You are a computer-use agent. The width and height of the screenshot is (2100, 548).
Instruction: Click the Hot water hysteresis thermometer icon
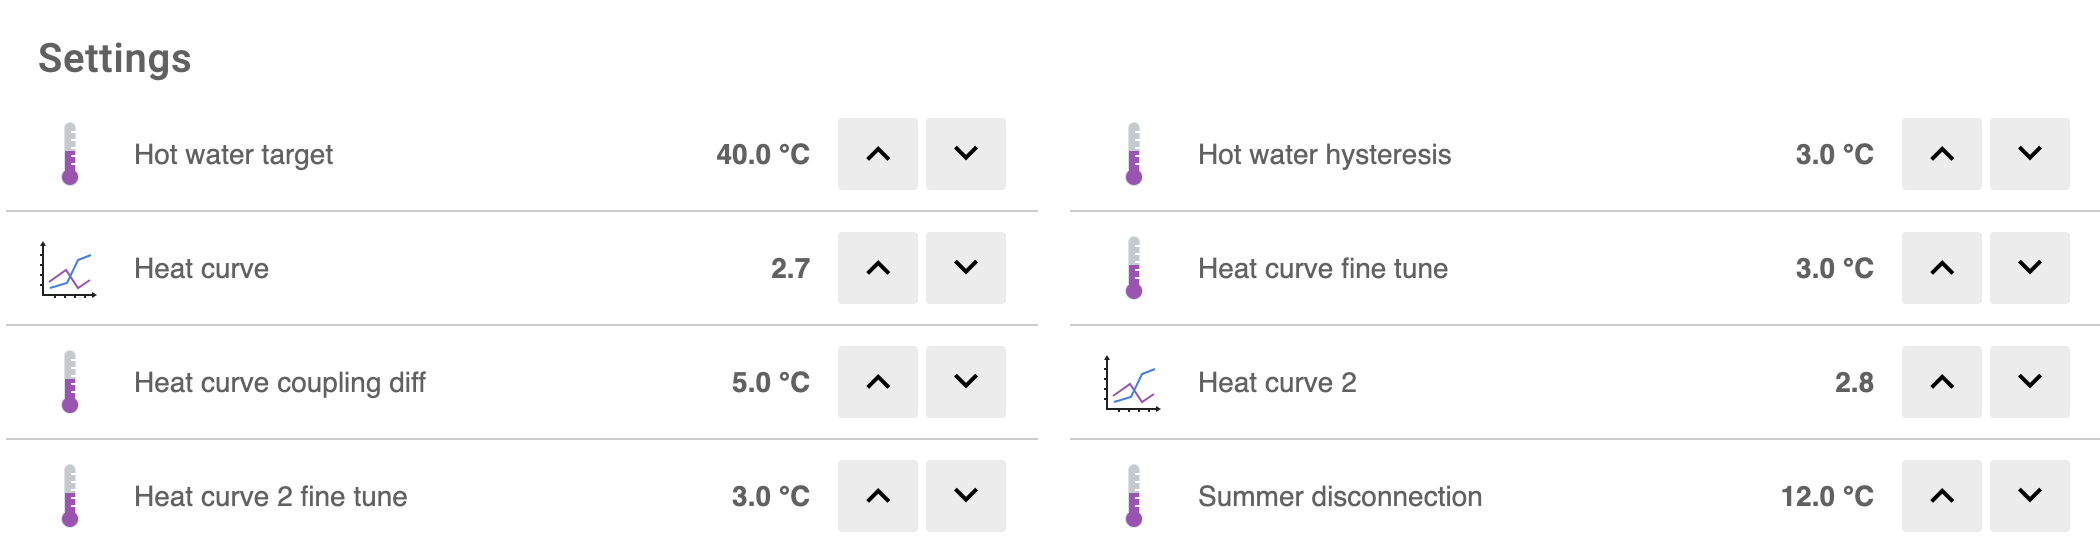[x=1134, y=154]
